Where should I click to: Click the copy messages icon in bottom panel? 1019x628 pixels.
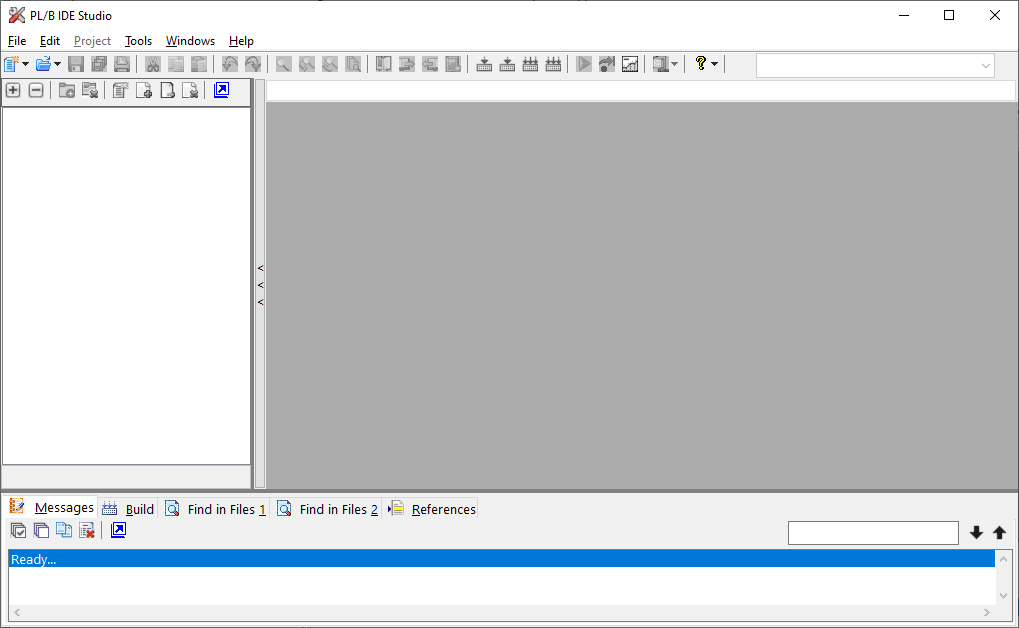click(64, 531)
